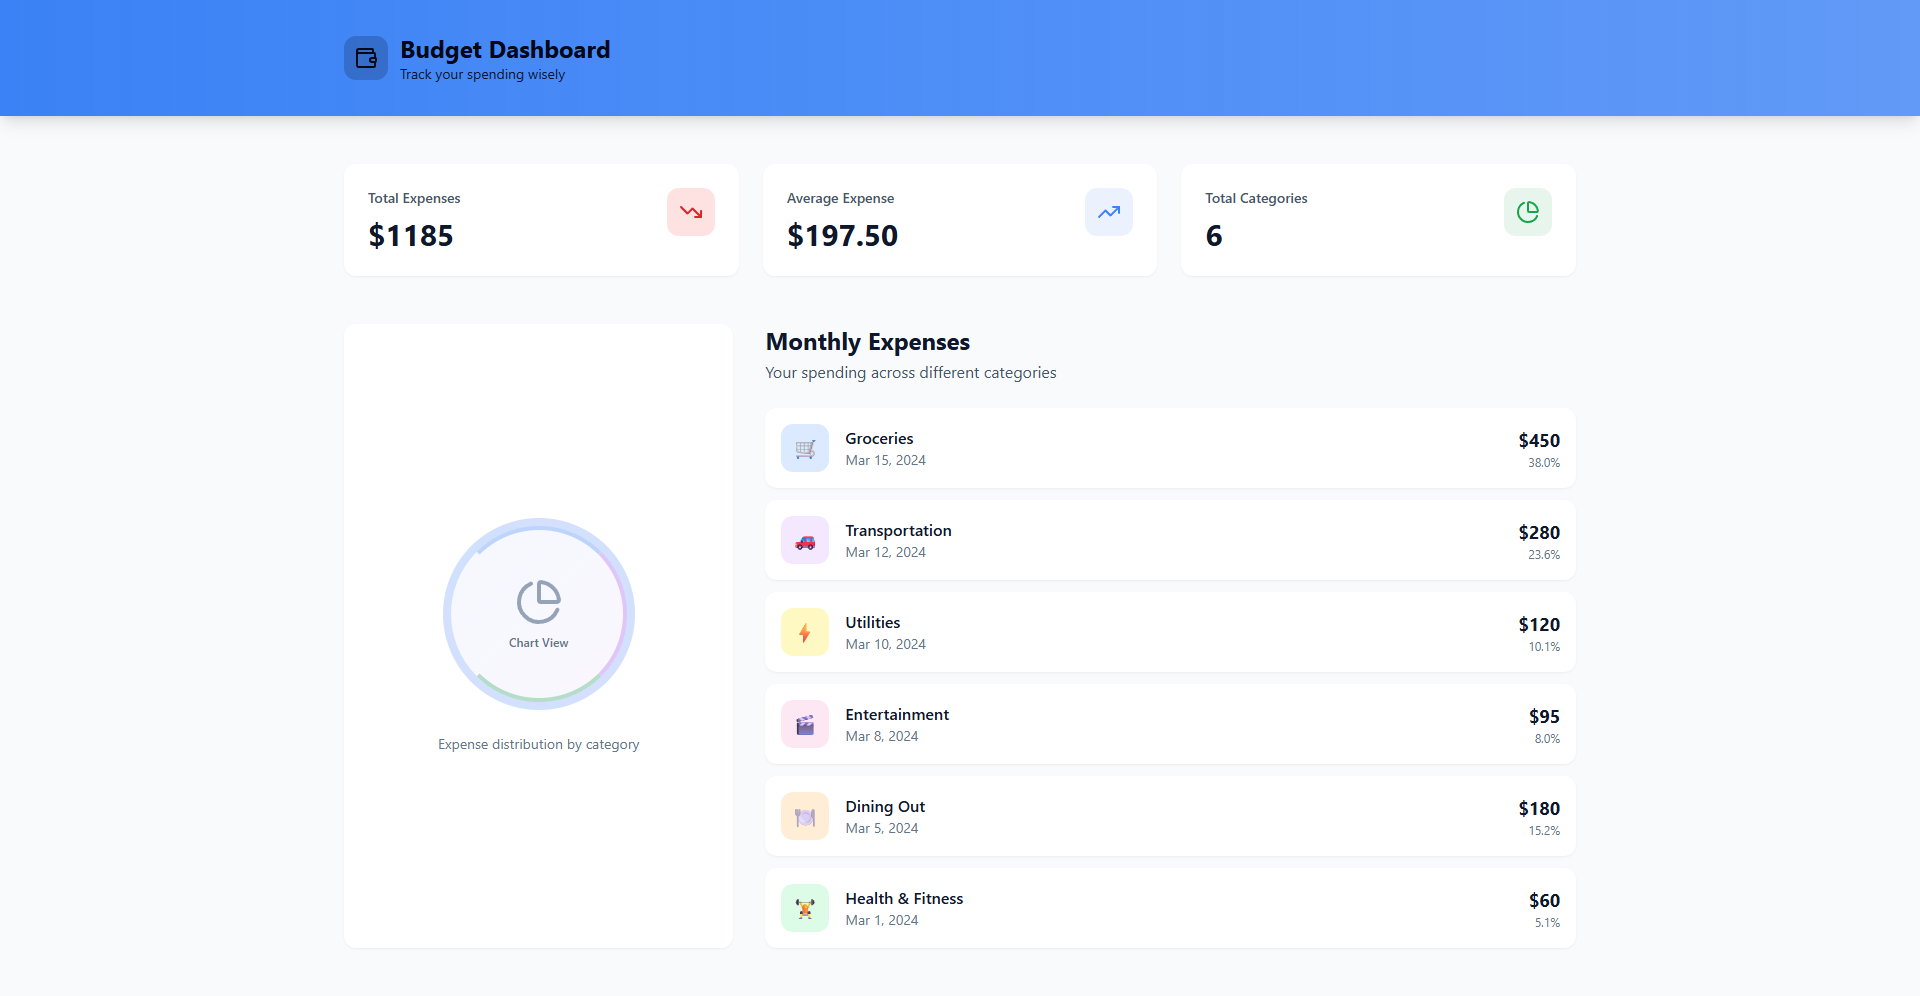Click the red downward trend icon
This screenshot has height=996, width=1920.
pos(691,212)
